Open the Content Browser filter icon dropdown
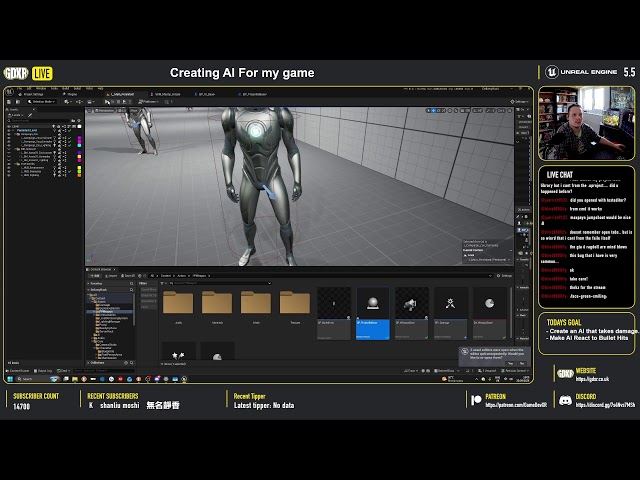The height and width of the screenshot is (480, 640). click(163, 283)
